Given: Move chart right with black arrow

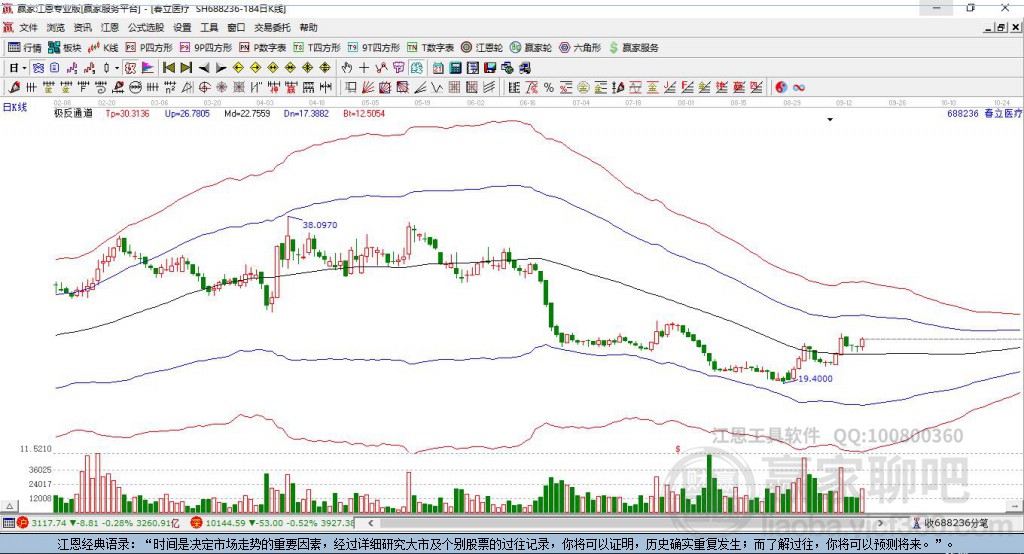Looking at the screenshot, I should 221,68.
